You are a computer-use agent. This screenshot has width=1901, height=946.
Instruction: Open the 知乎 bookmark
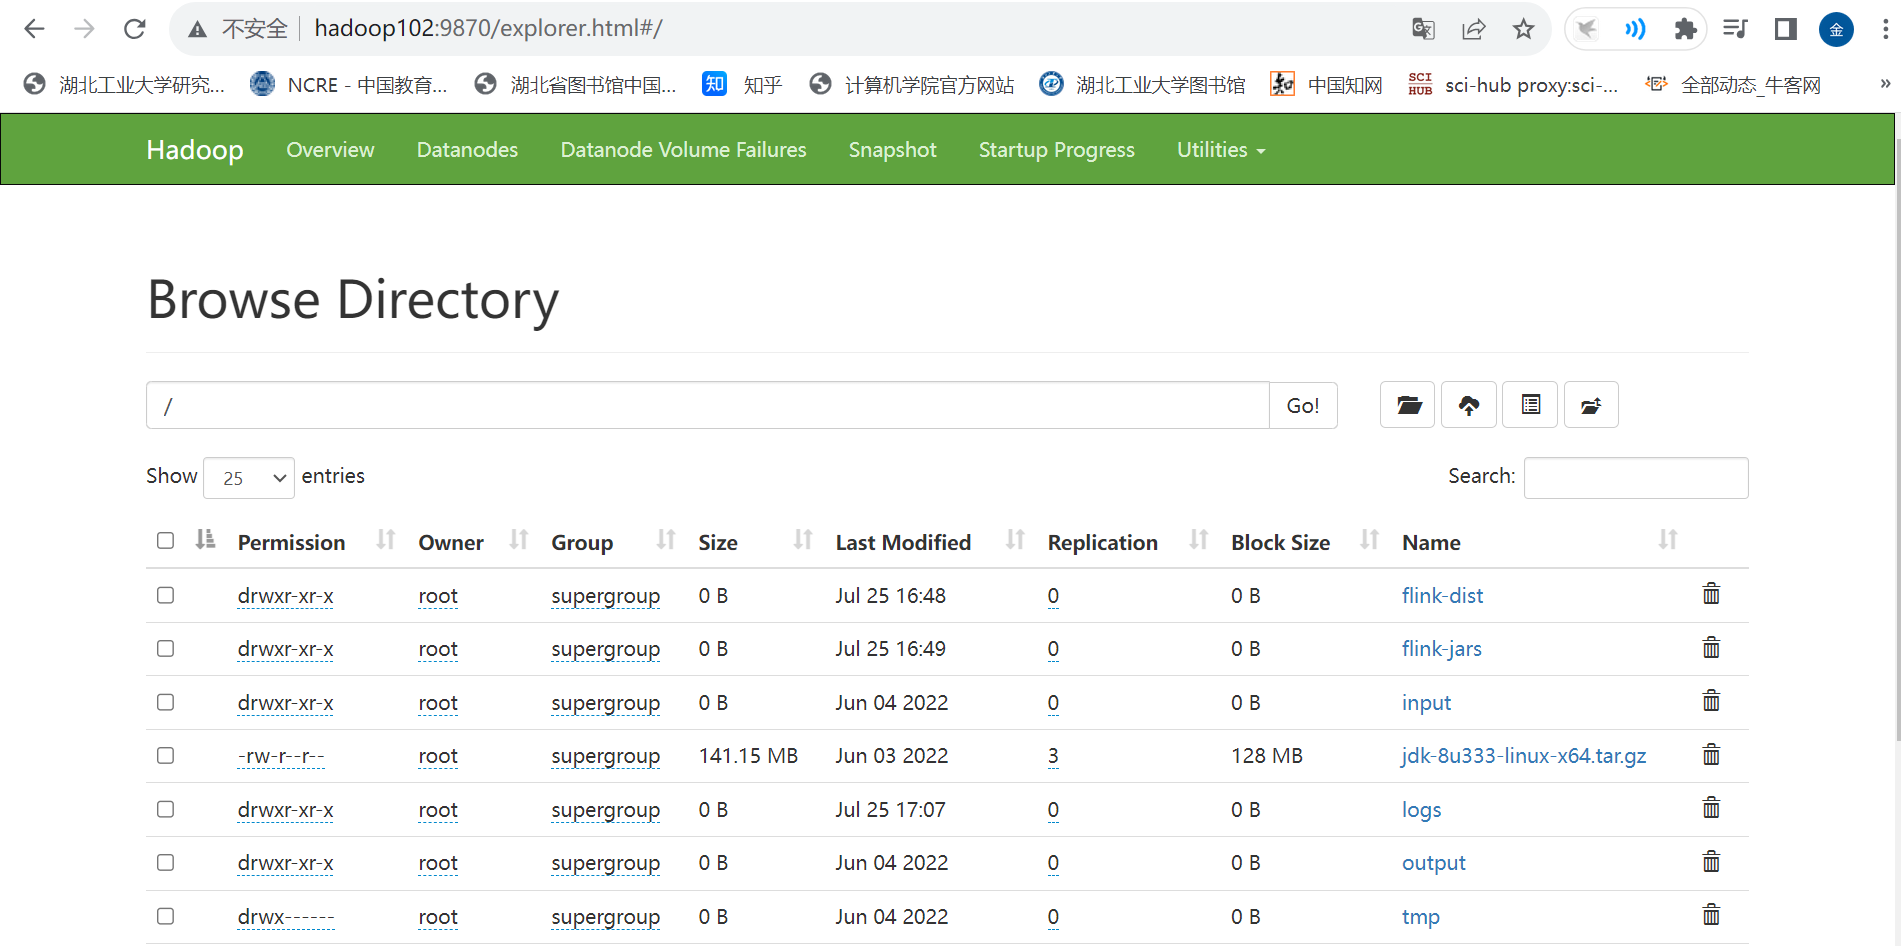click(x=742, y=85)
